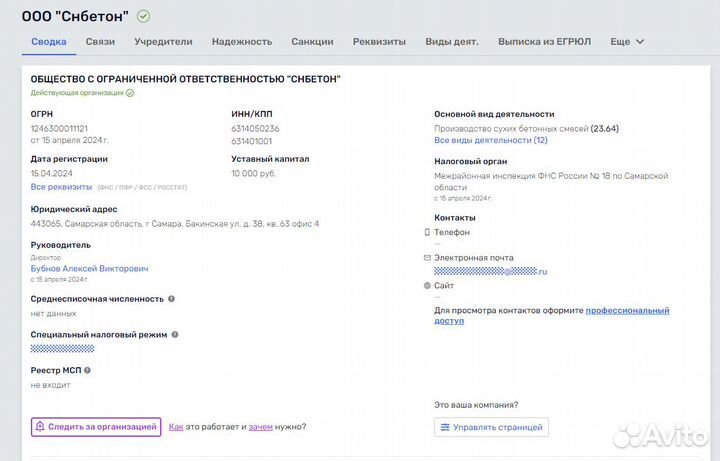Click help icon next to Реестр МСП
The width and height of the screenshot is (720, 461).
click(87, 371)
